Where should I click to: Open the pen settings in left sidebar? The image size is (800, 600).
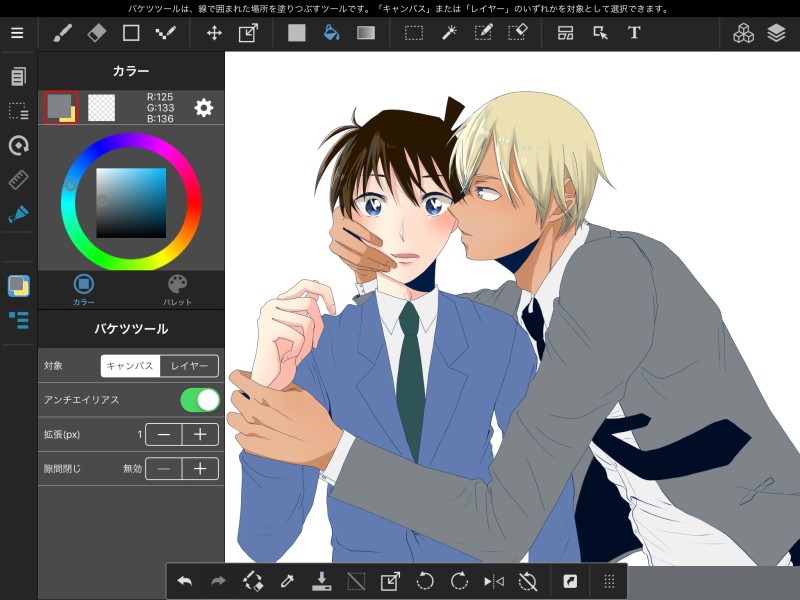18,214
